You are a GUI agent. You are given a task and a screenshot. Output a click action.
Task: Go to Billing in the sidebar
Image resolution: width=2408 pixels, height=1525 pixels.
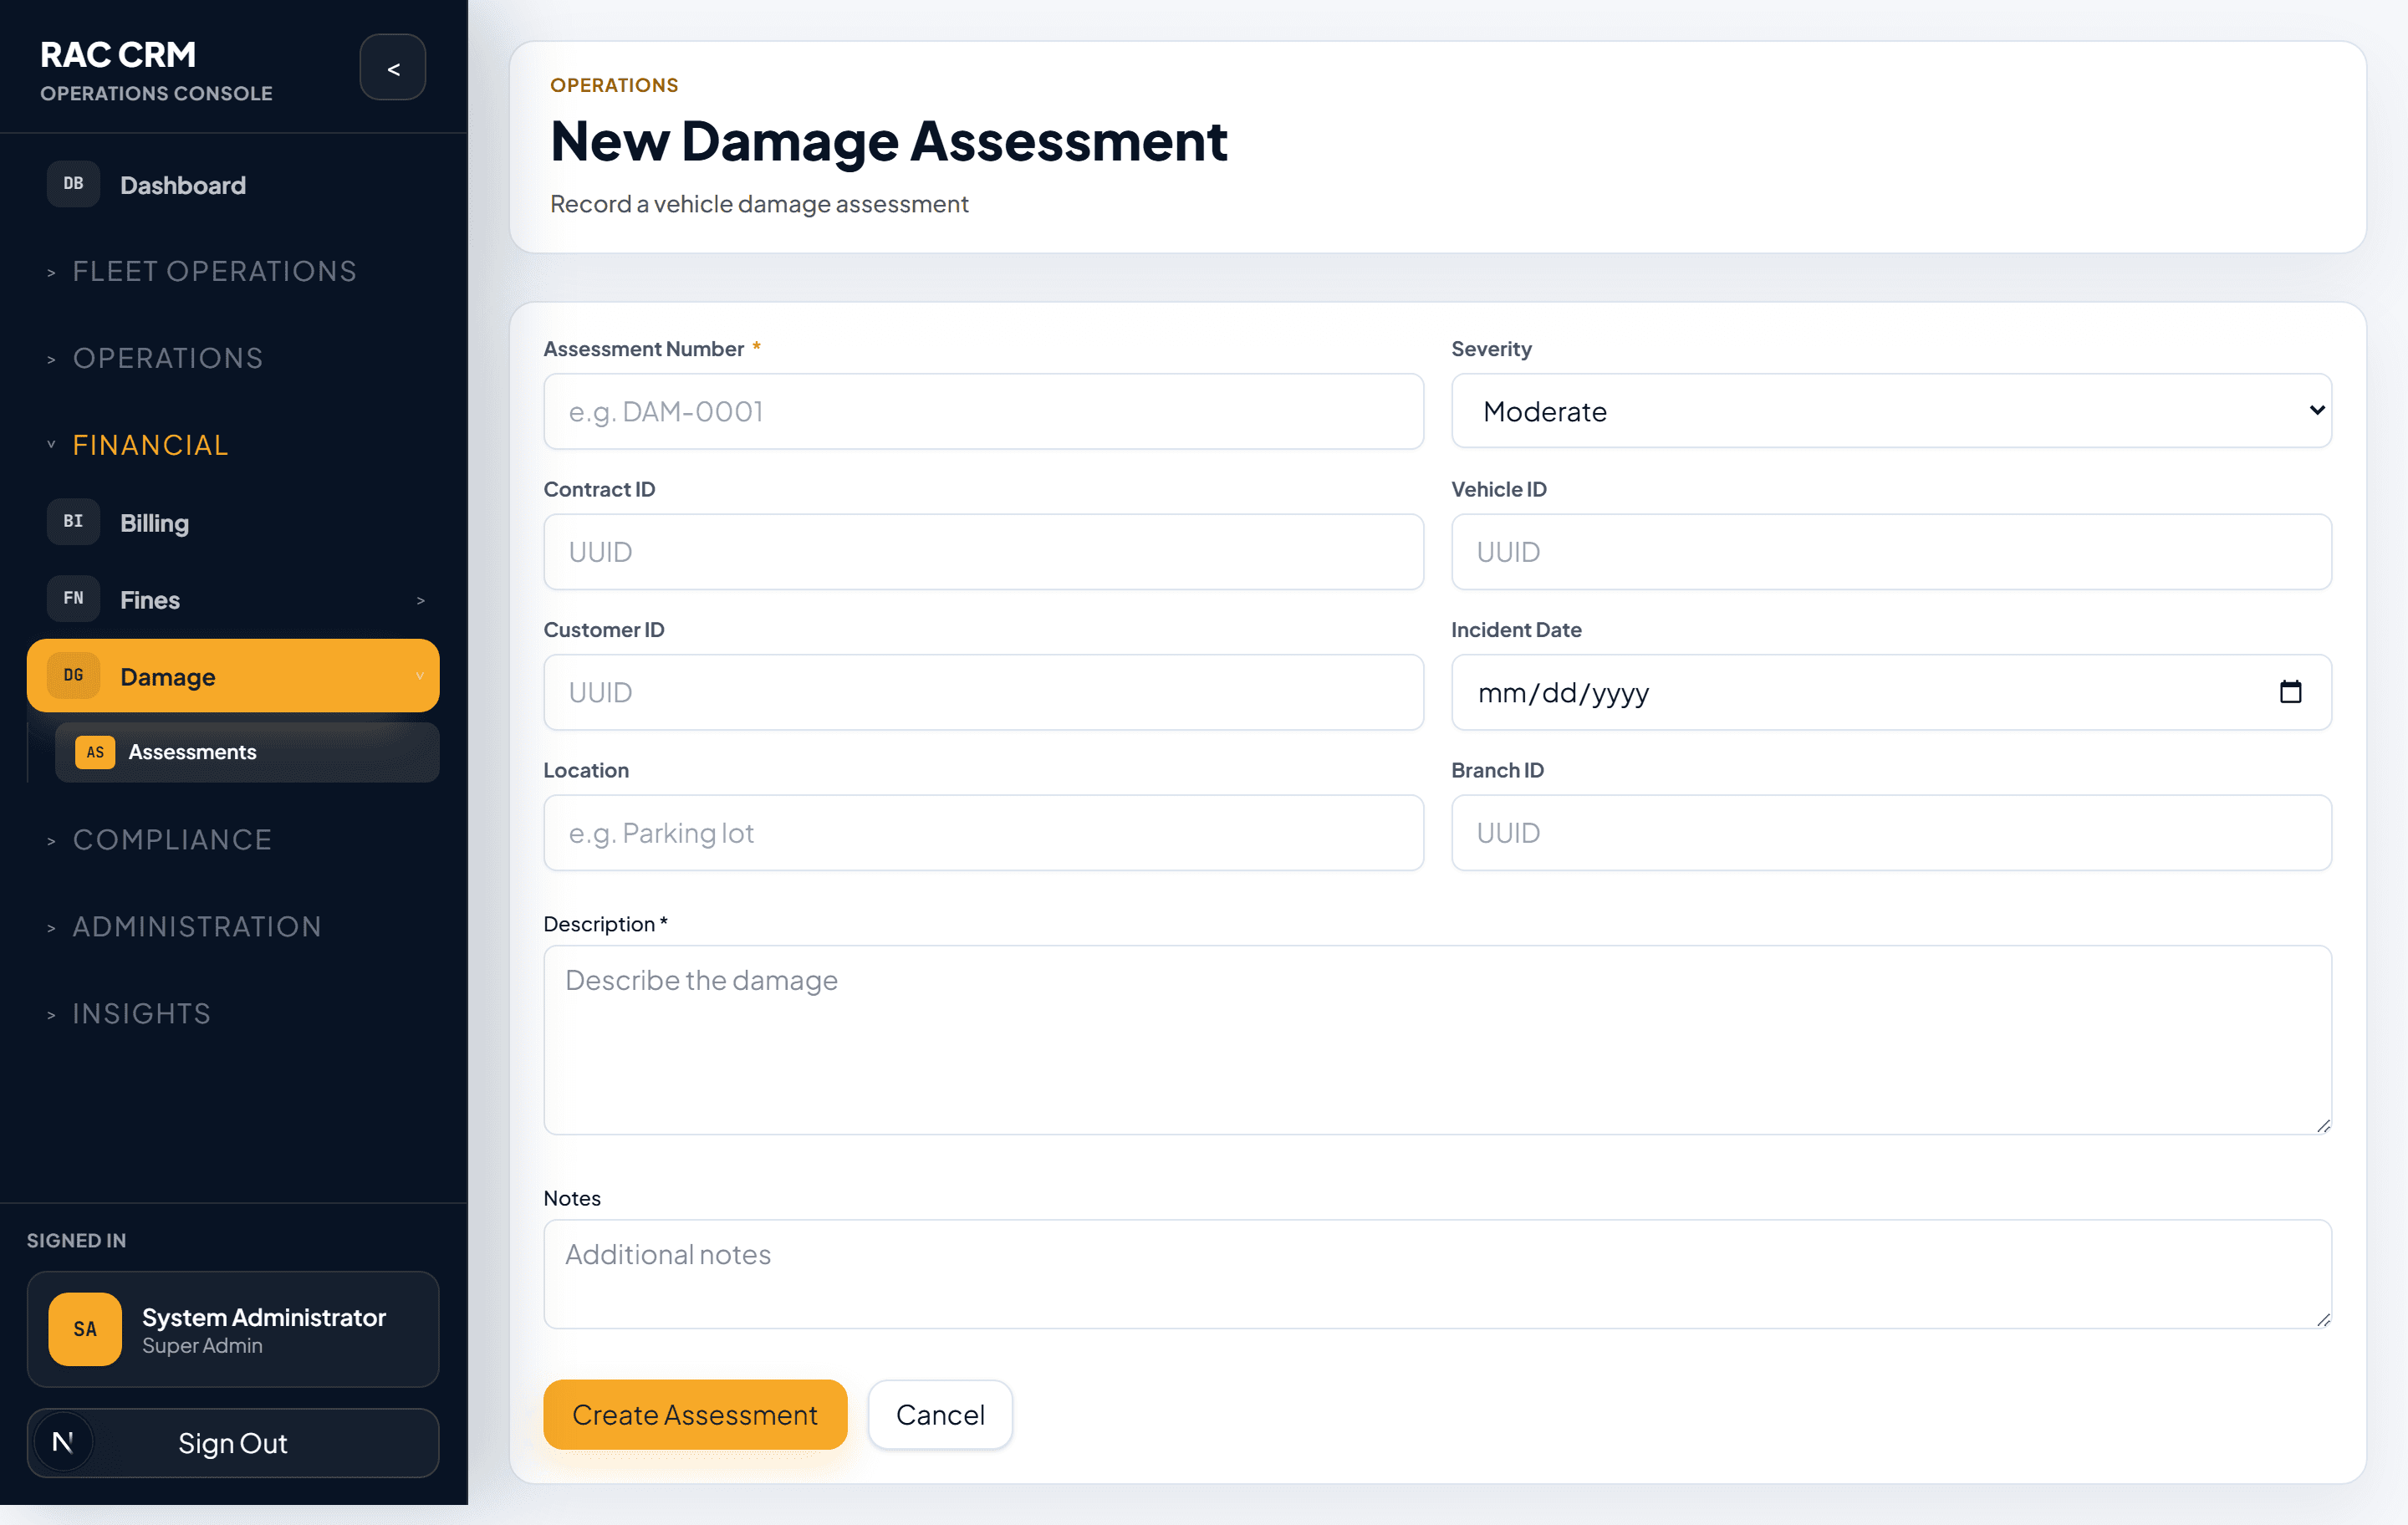[233, 522]
